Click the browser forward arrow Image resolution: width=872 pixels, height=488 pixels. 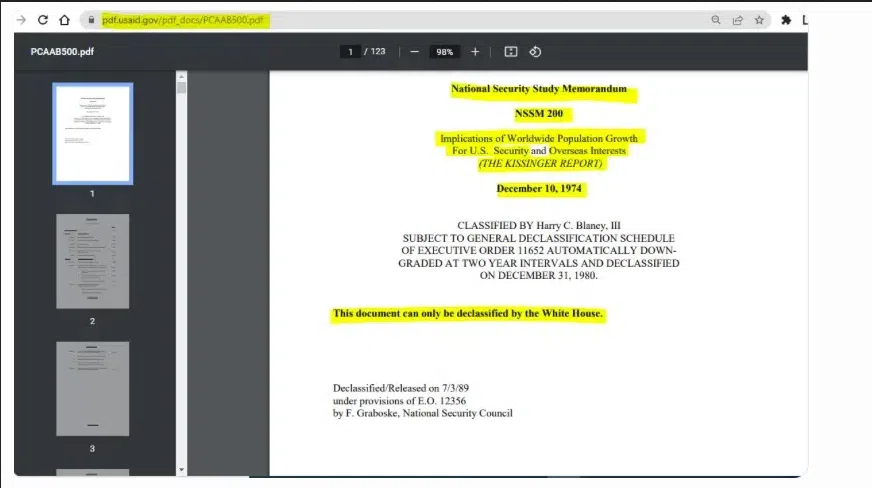[x=21, y=20]
